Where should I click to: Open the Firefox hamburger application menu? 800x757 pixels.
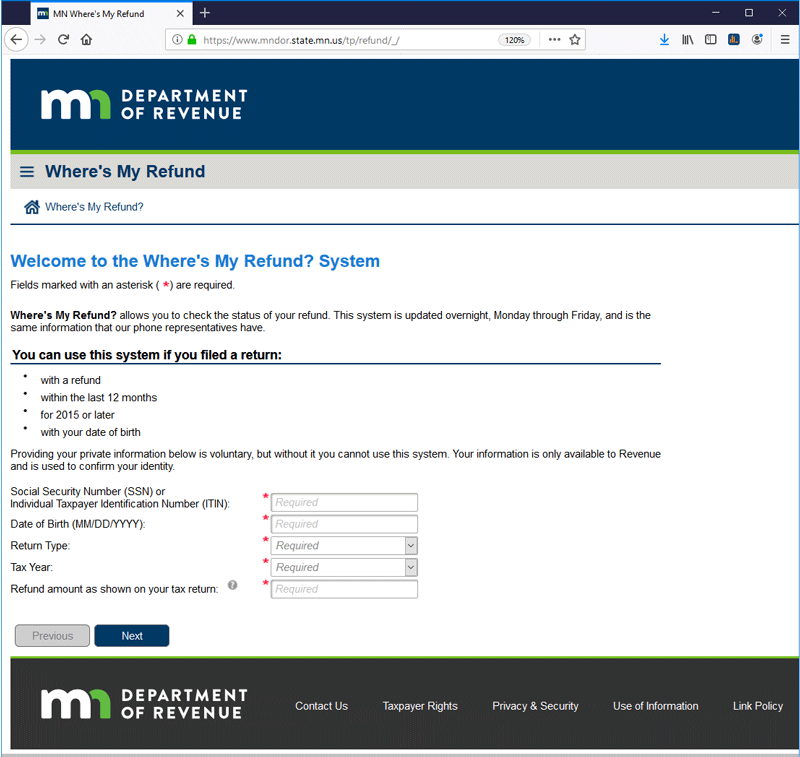(785, 40)
